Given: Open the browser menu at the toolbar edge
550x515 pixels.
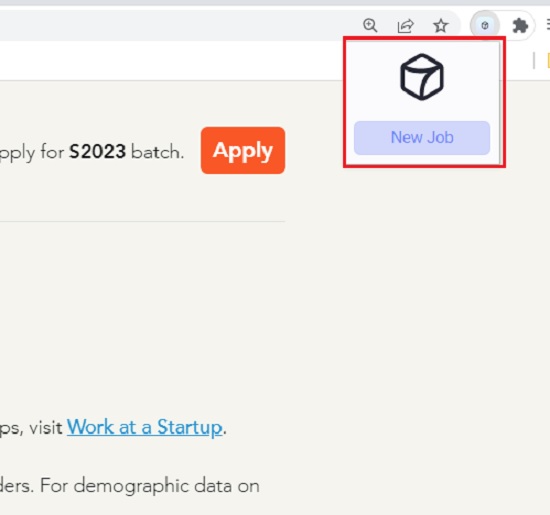Looking at the screenshot, I should click(x=548, y=25).
